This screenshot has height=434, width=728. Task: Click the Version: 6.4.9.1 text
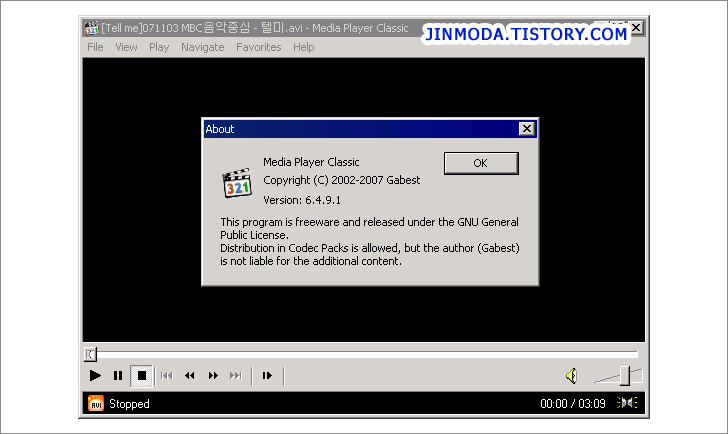pos(302,200)
